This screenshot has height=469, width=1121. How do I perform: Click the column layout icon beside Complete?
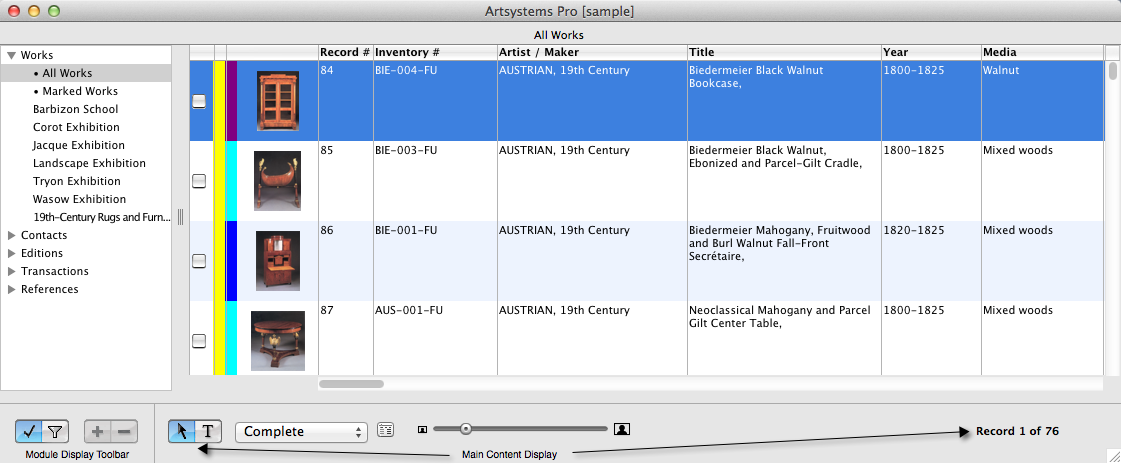pos(387,430)
